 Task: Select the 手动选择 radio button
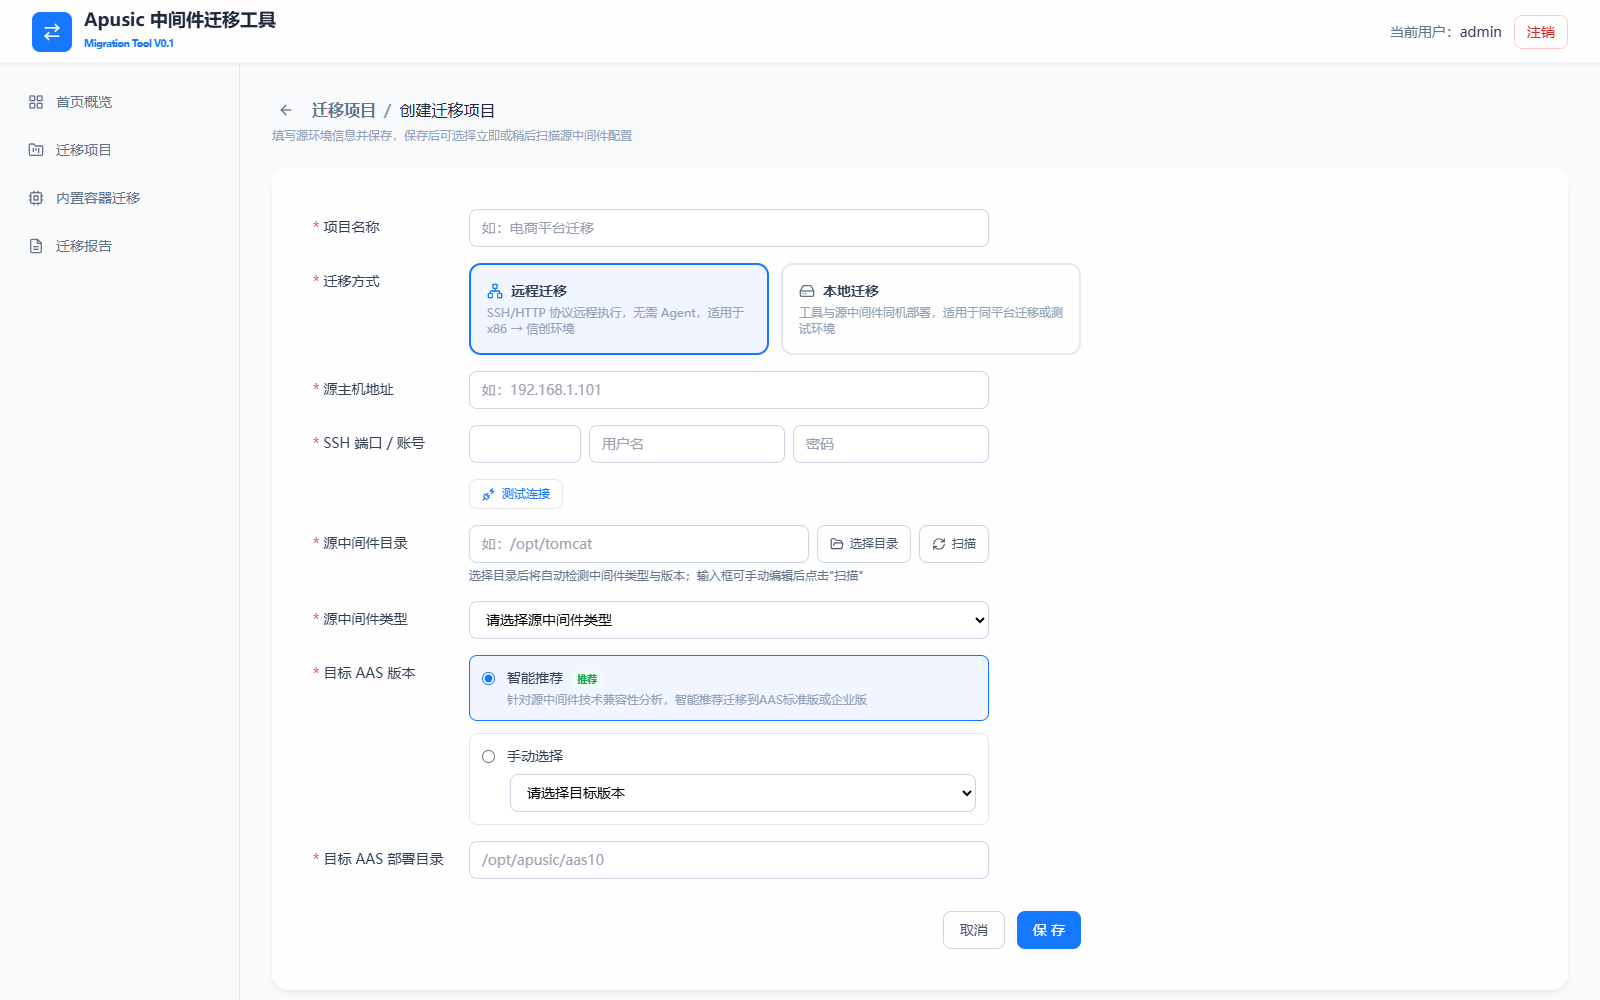[488, 756]
